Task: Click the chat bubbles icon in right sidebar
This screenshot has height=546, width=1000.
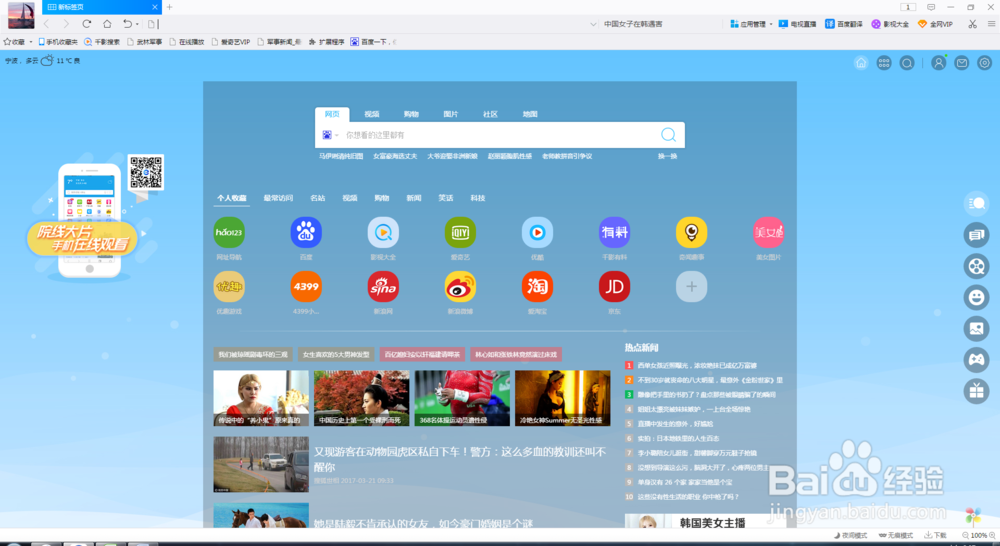Action: 976,235
